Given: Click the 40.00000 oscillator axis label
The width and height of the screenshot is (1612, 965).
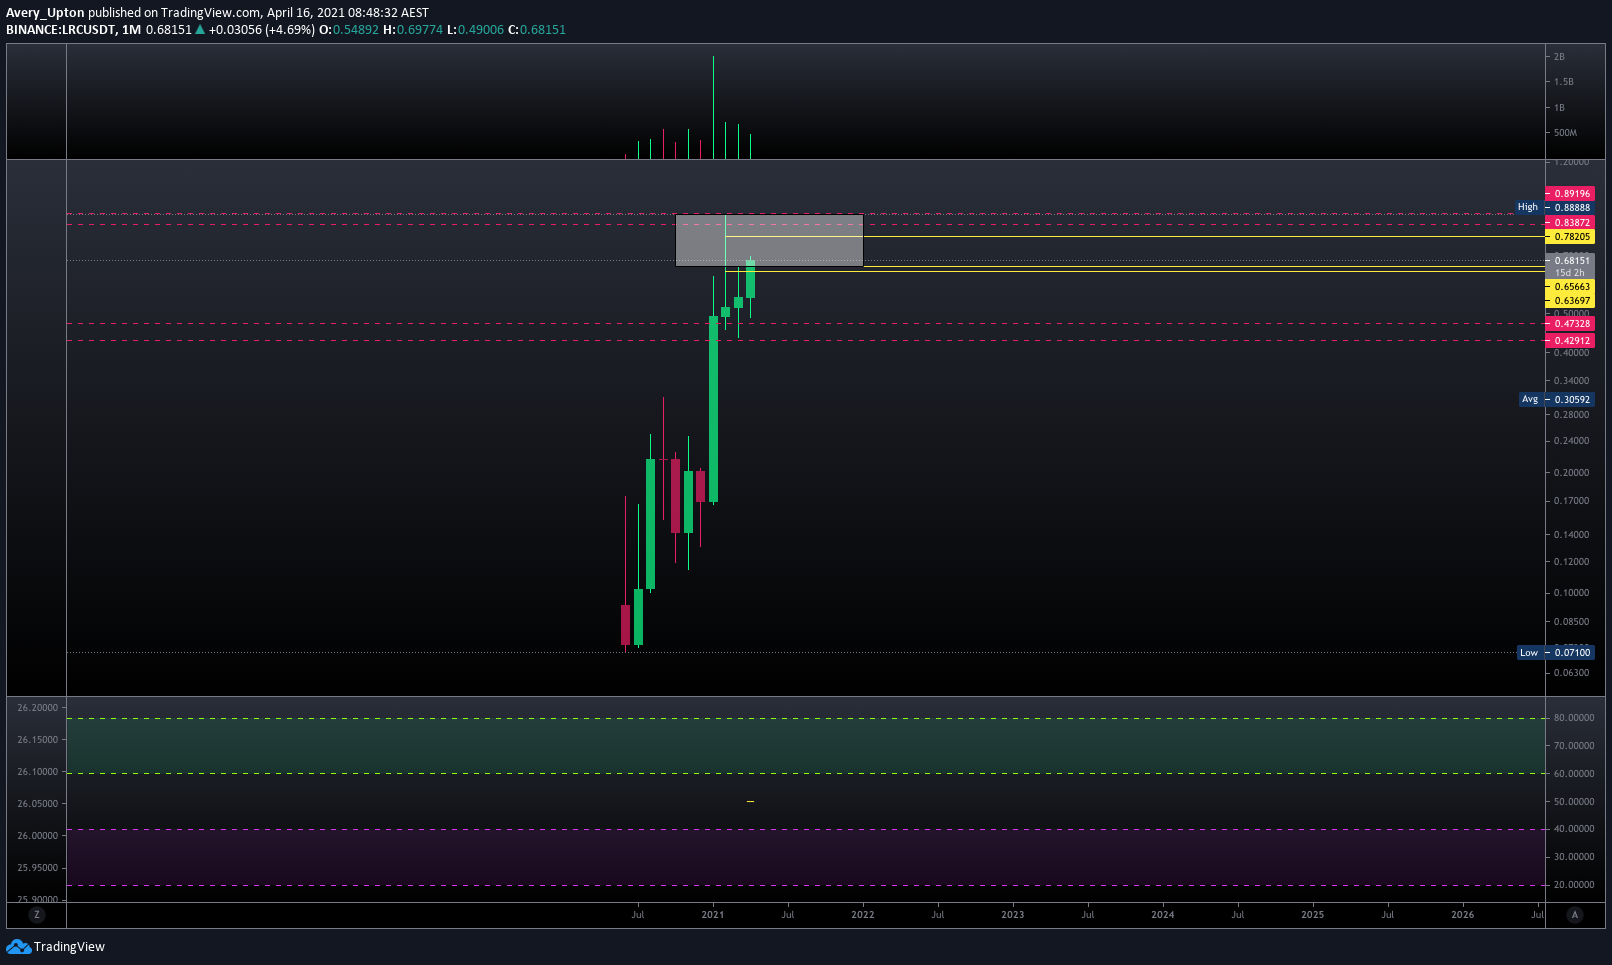Looking at the screenshot, I should click(1574, 829).
